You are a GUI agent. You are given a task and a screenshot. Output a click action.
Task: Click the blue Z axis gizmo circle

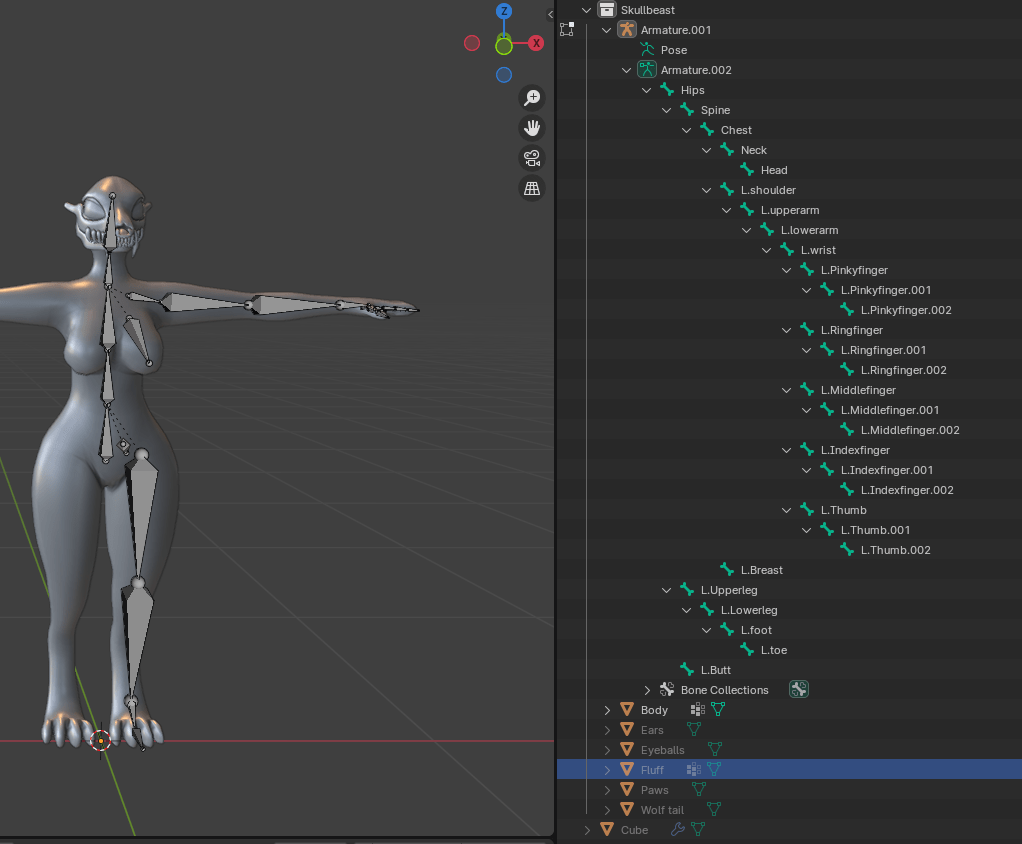pyautogui.click(x=505, y=12)
